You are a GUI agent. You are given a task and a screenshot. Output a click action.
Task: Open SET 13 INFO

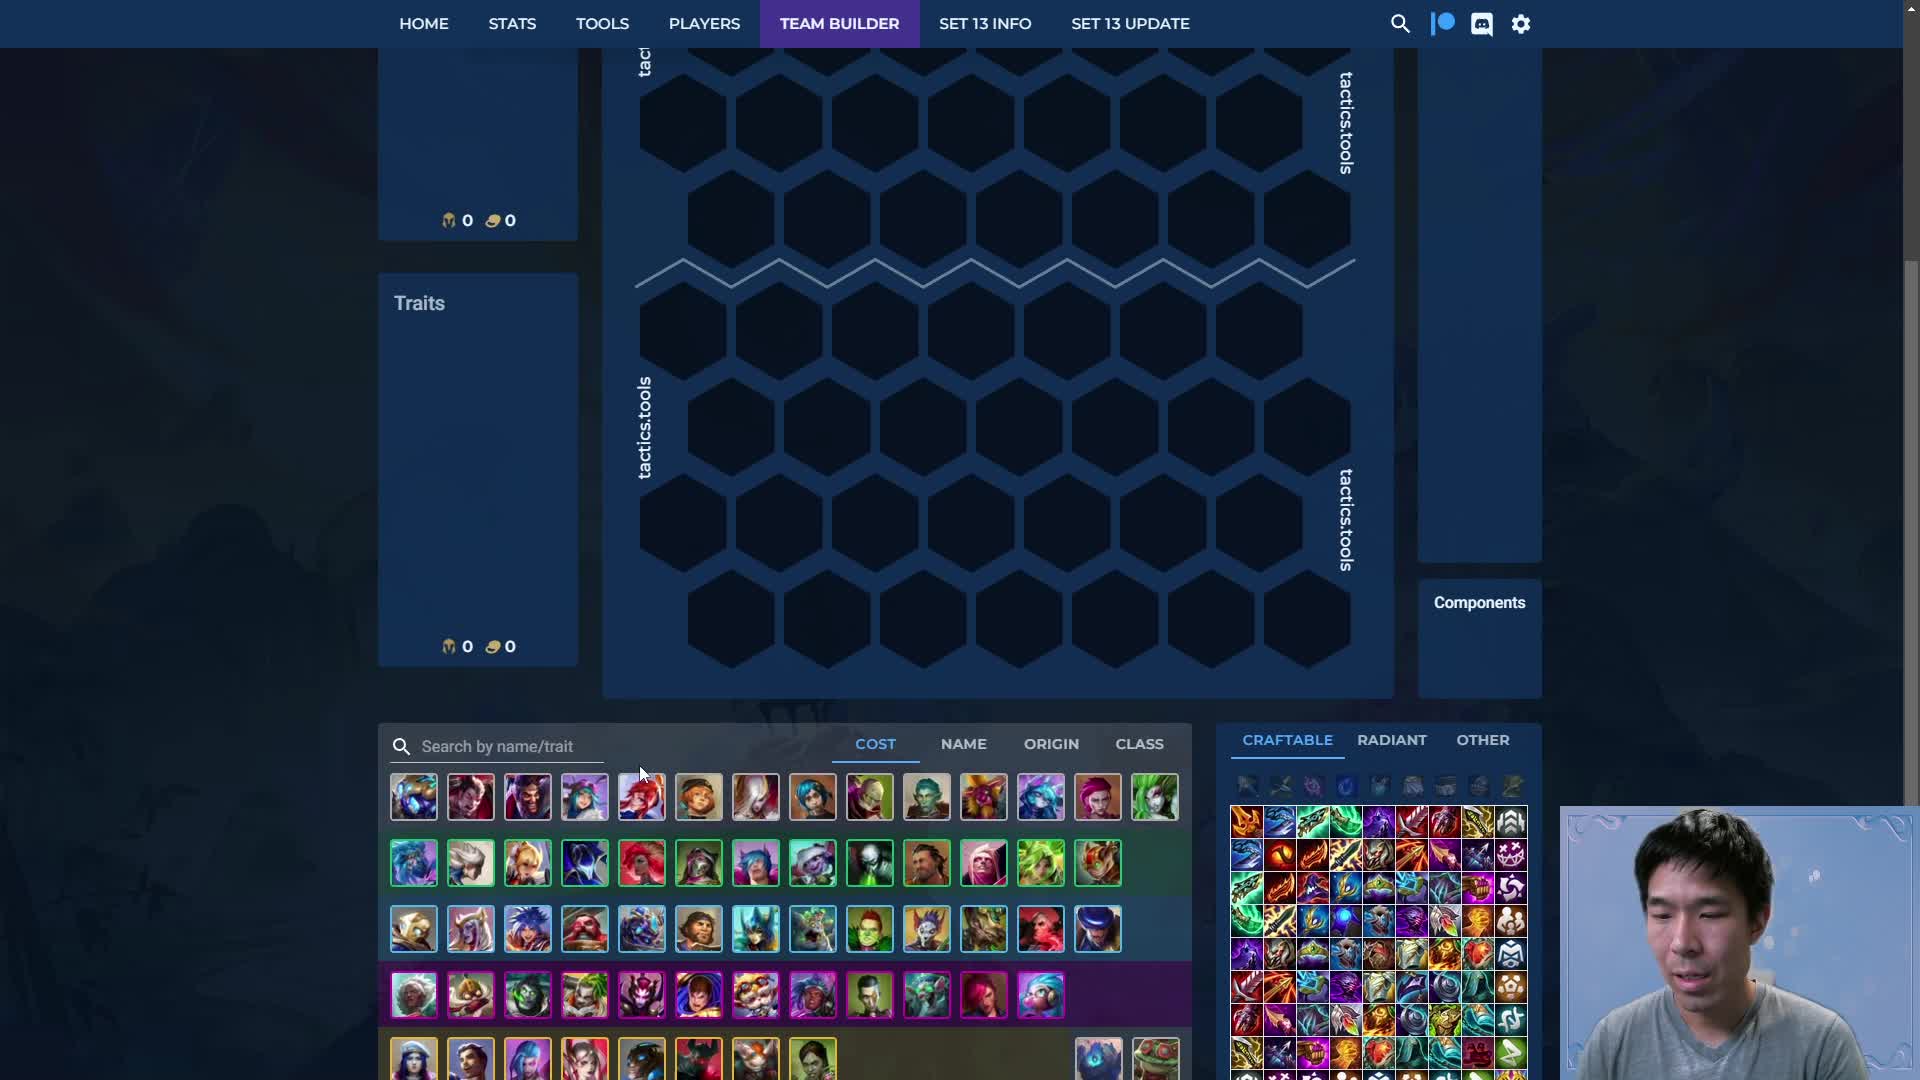tap(985, 24)
